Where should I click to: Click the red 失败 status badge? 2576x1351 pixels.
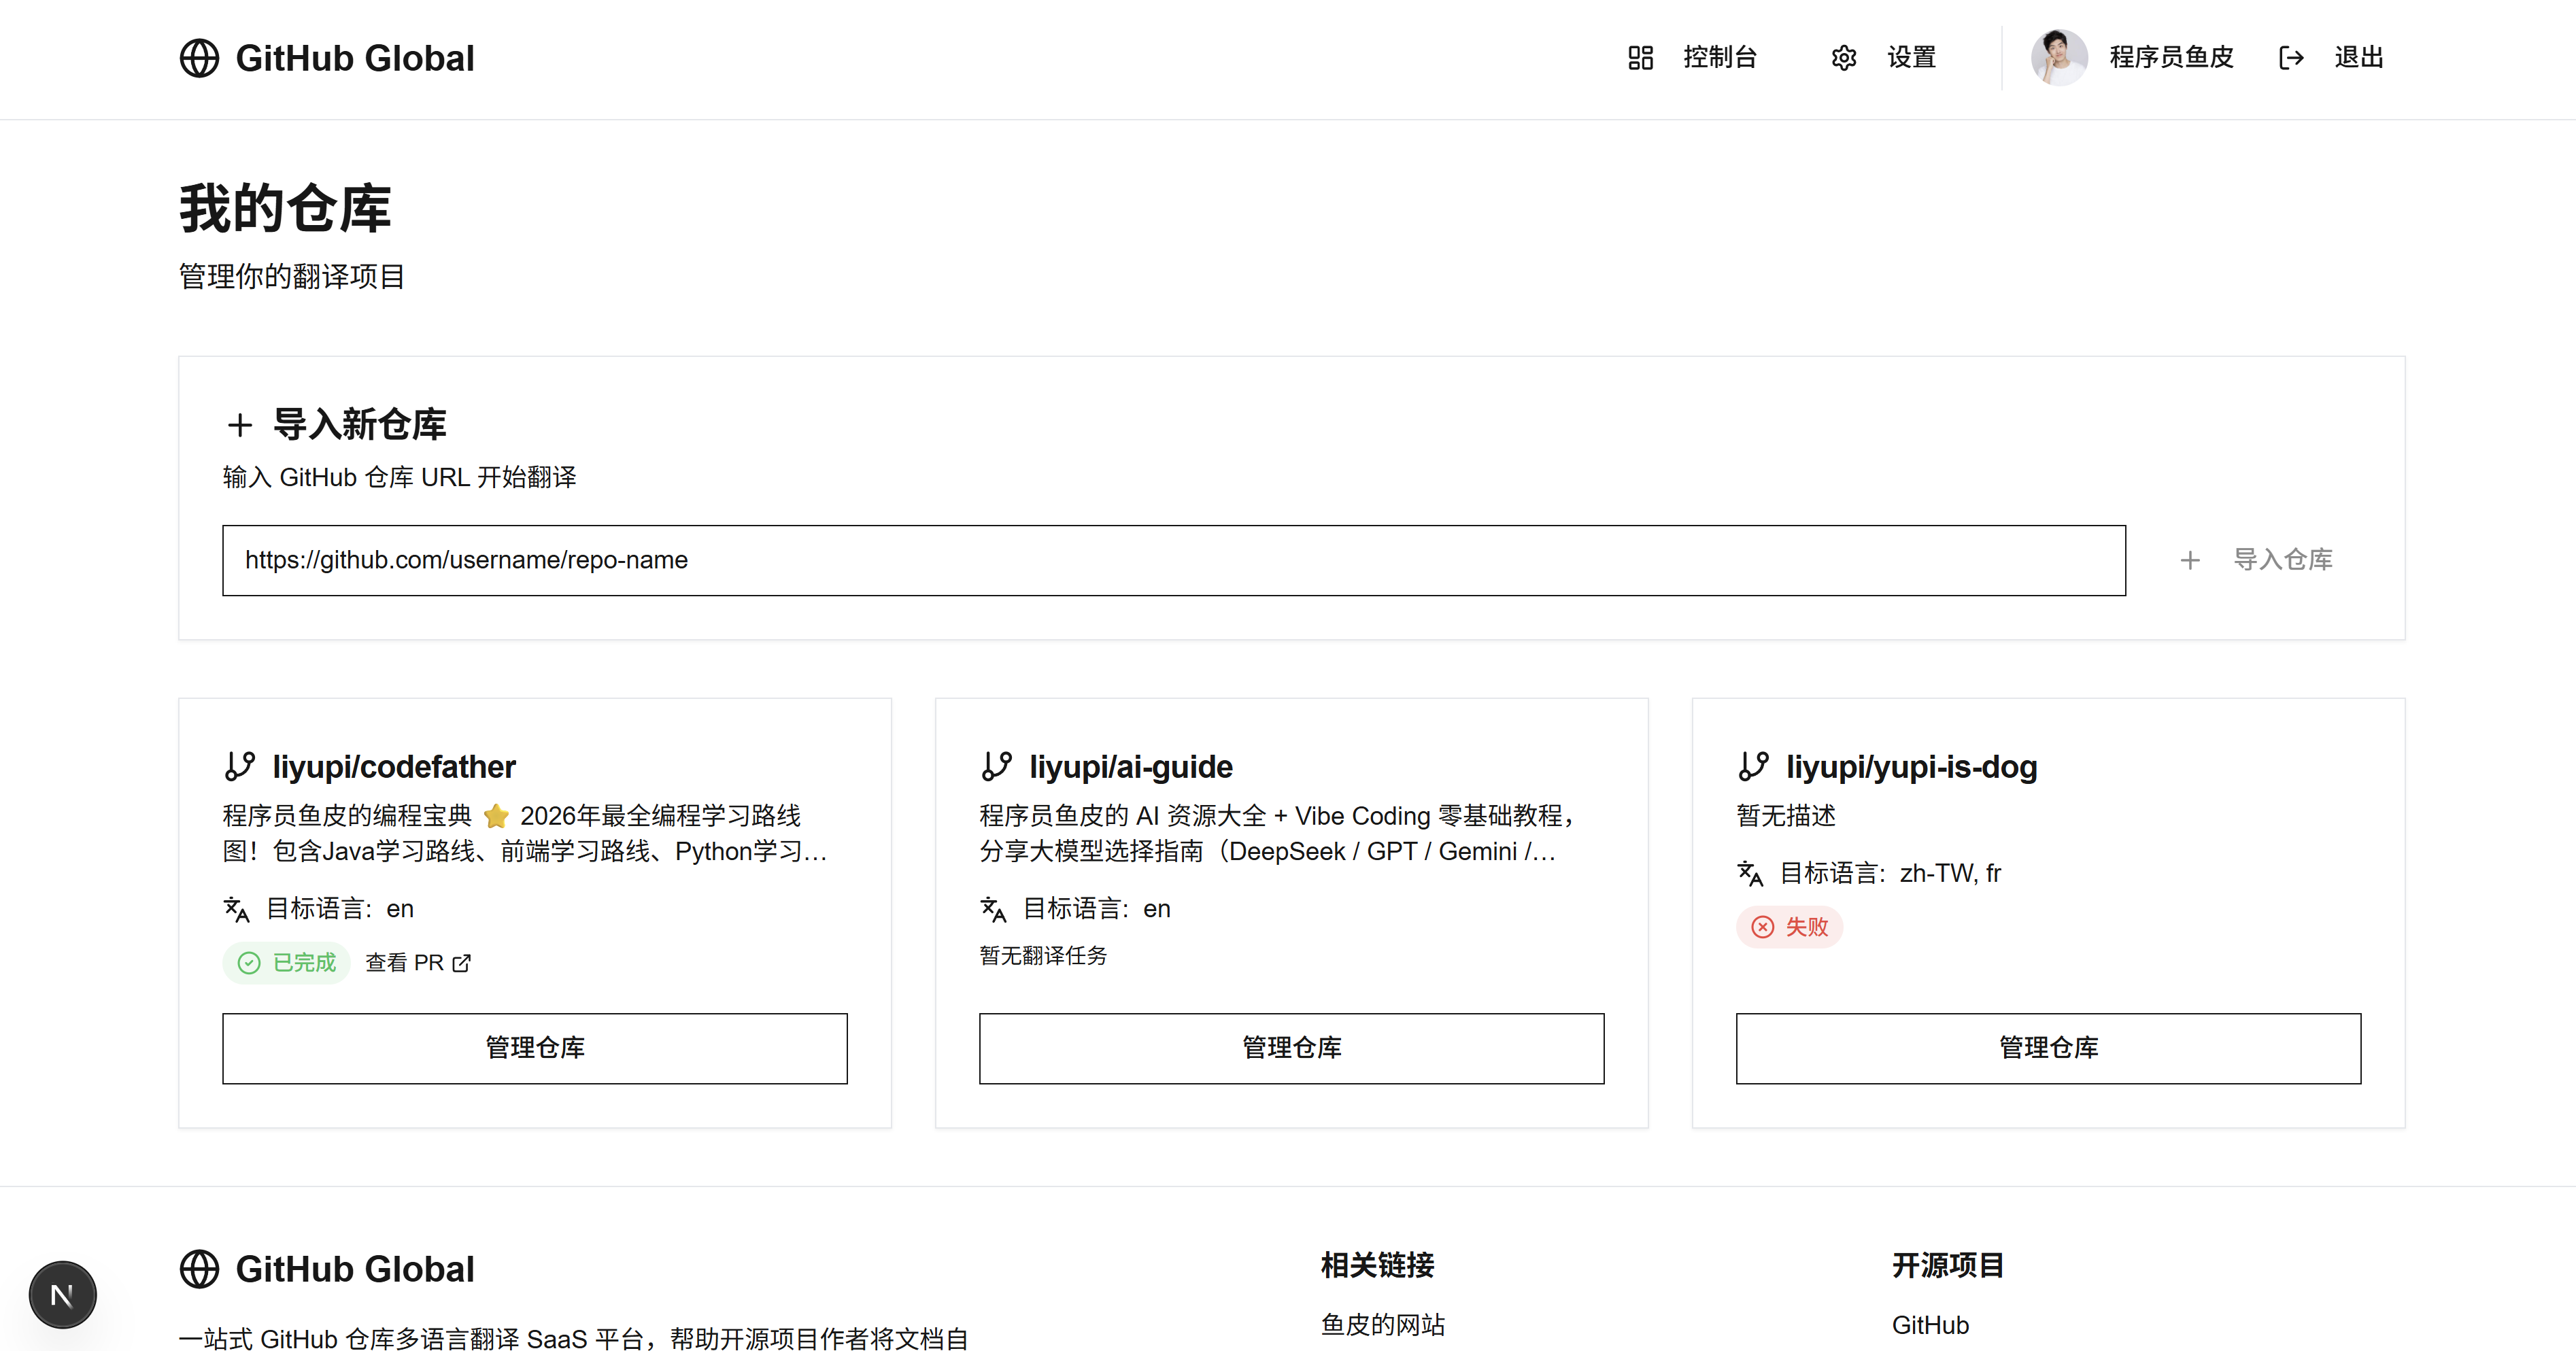tap(1789, 927)
